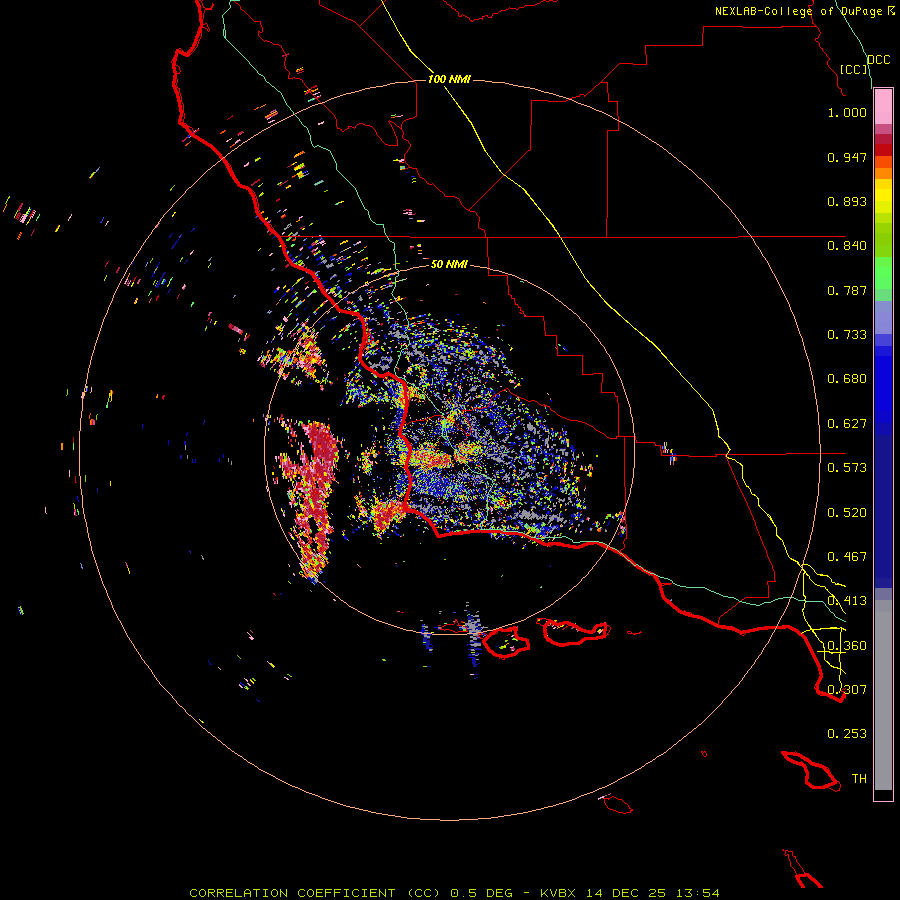Pick the bright green segment of the color bar
Viewport: 900px width, 900px height.
(883, 273)
